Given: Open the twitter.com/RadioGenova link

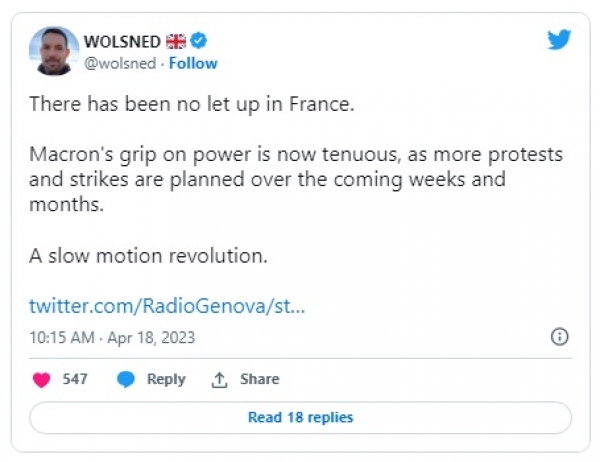Looking at the screenshot, I should [x=167, y=305].
